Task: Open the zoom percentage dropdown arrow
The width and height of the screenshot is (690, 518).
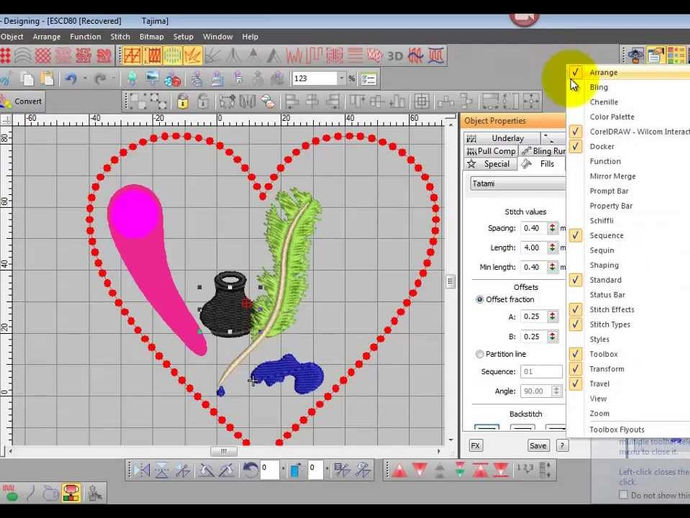Action: 341,78
